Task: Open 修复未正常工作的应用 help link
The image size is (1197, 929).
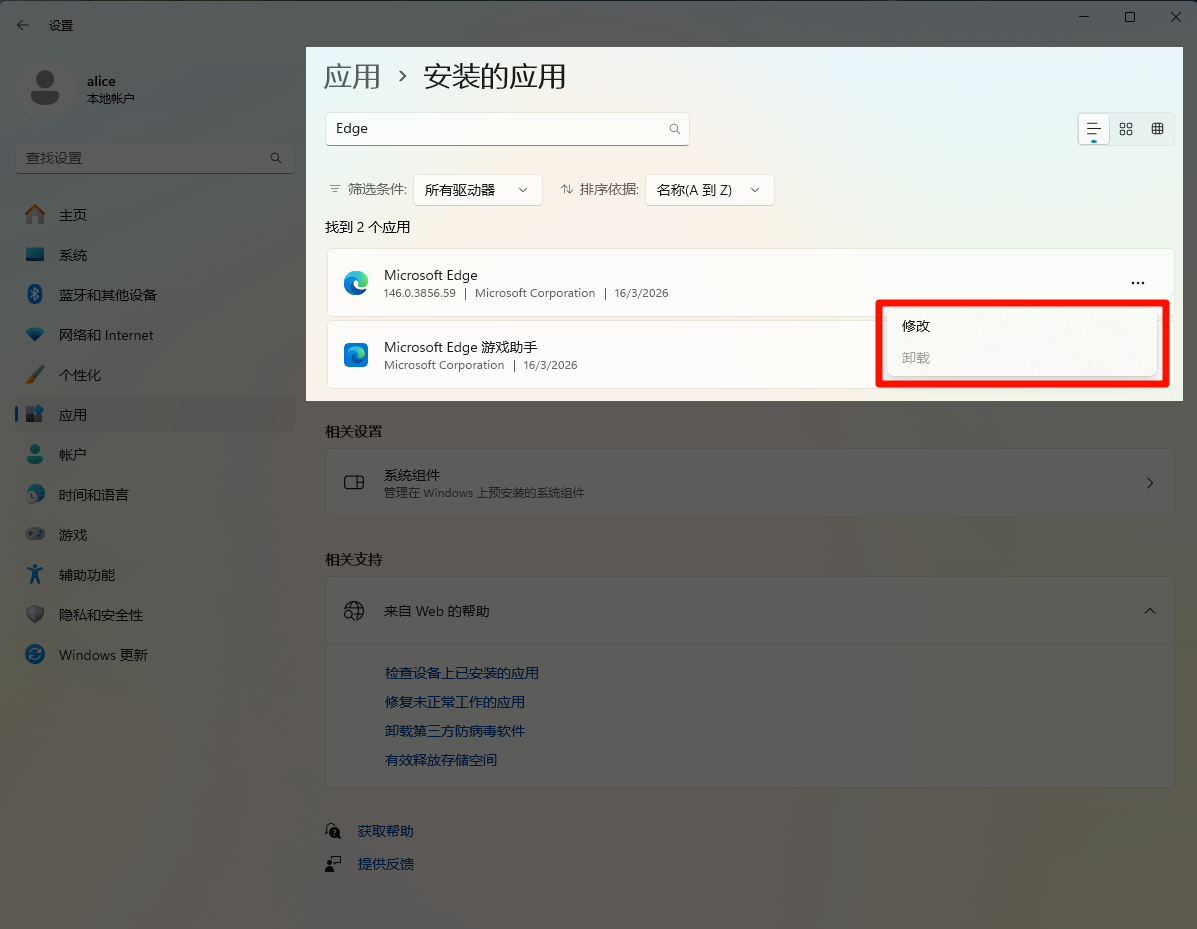Action: pos(455,702)
